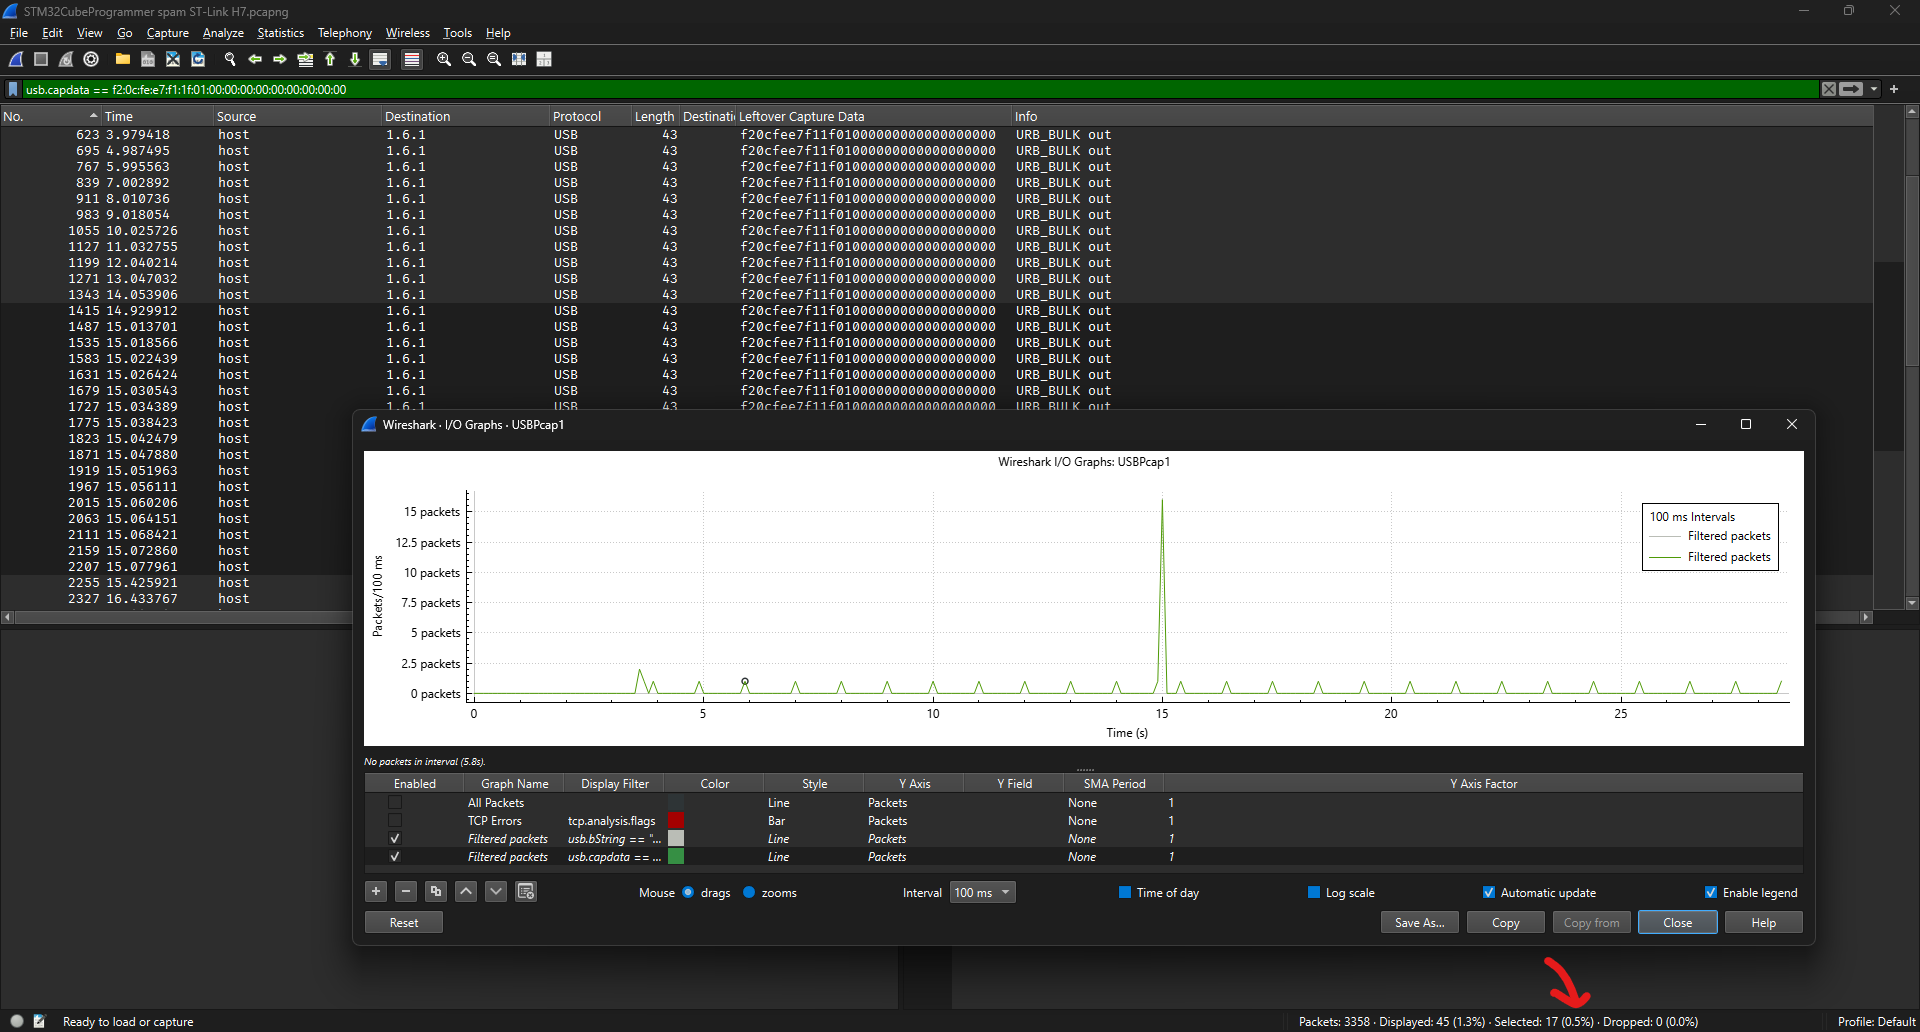The image size is (1920, 1032).
Task: Open the Telephony menu
Action: point(344,32)
